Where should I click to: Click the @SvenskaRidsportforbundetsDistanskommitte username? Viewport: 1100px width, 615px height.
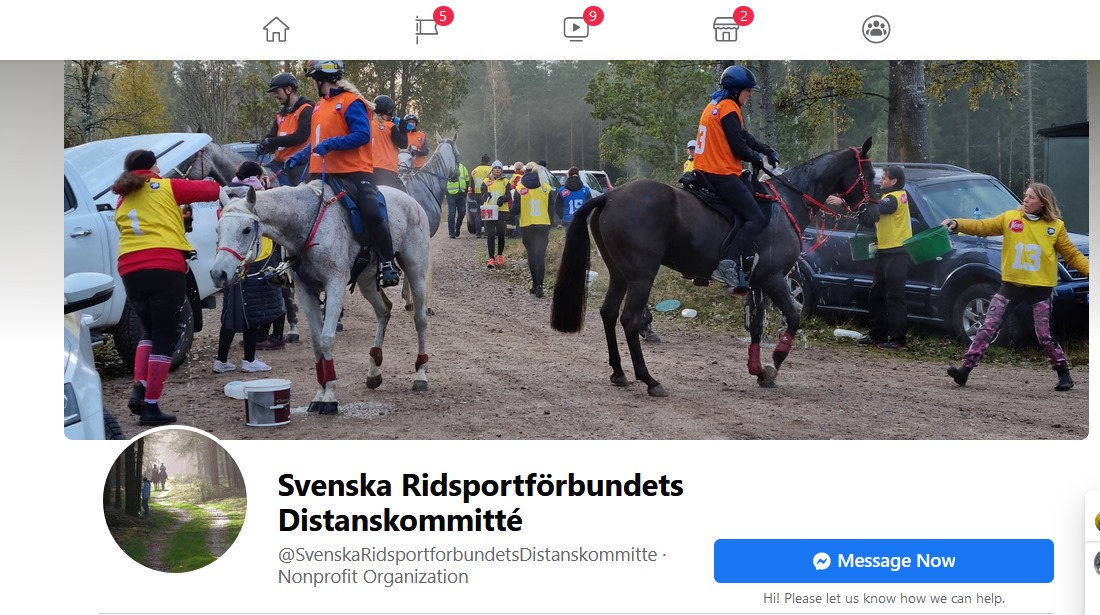click(x=467, y=555)
